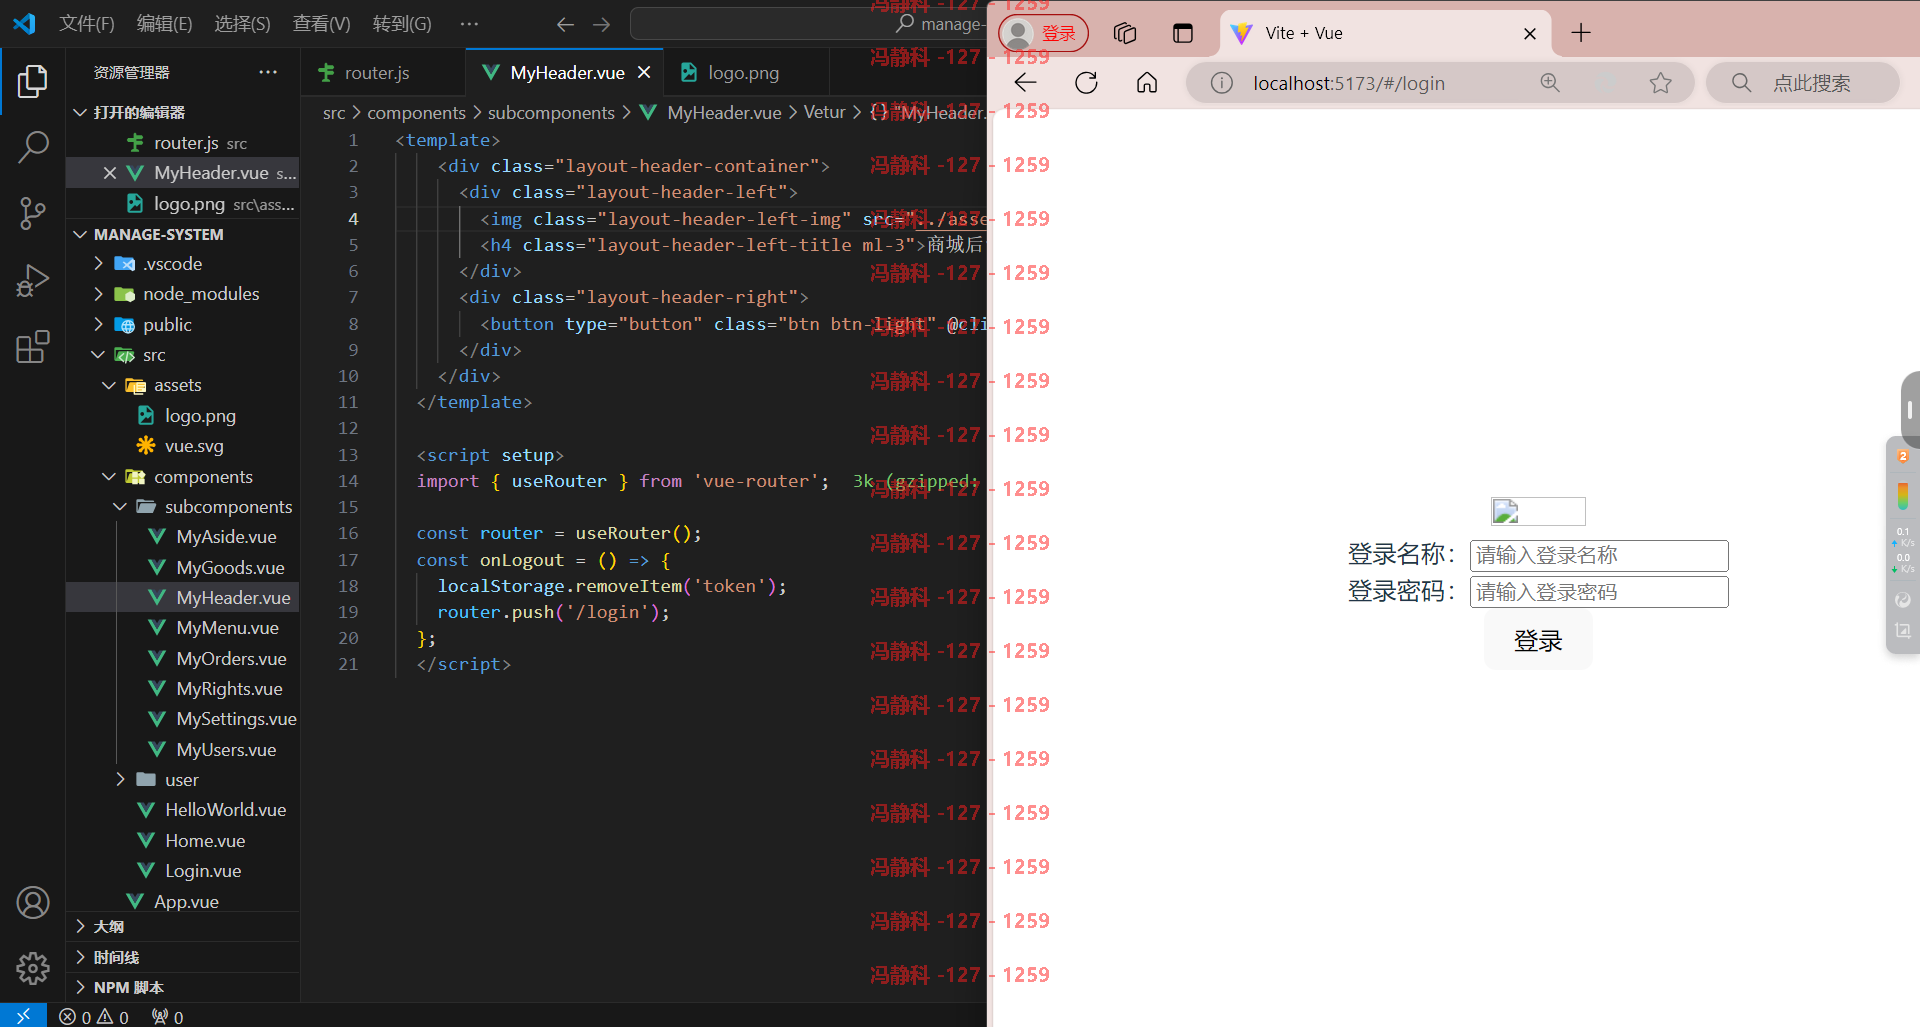
Task: Expand the user folder
Action: (120, 780)
